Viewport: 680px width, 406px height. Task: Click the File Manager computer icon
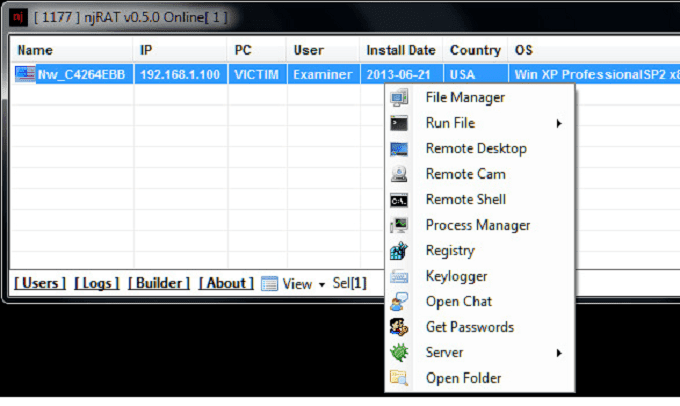(399, 97)
